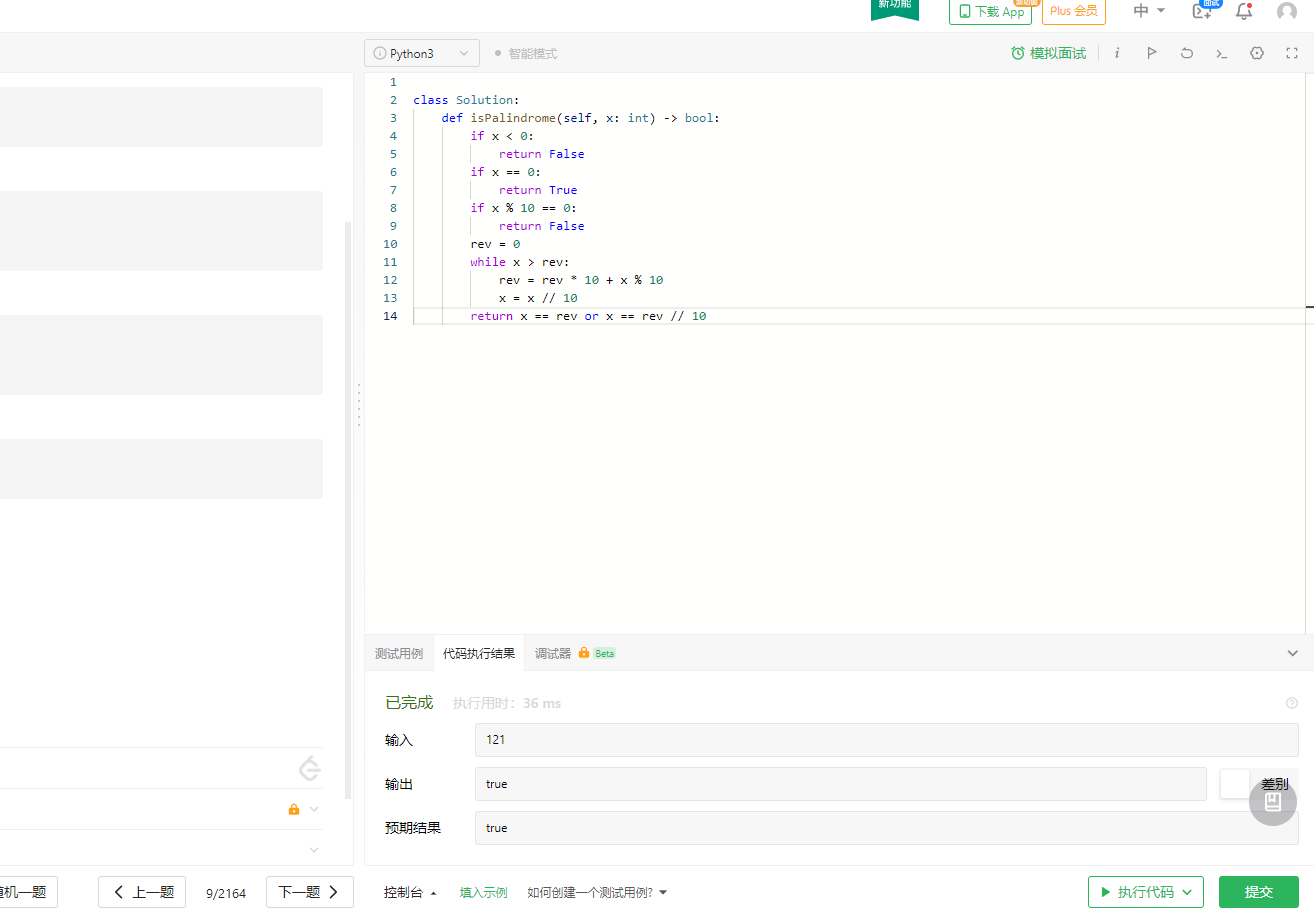Toggle the 差别 diff switch

point(1236,784)
